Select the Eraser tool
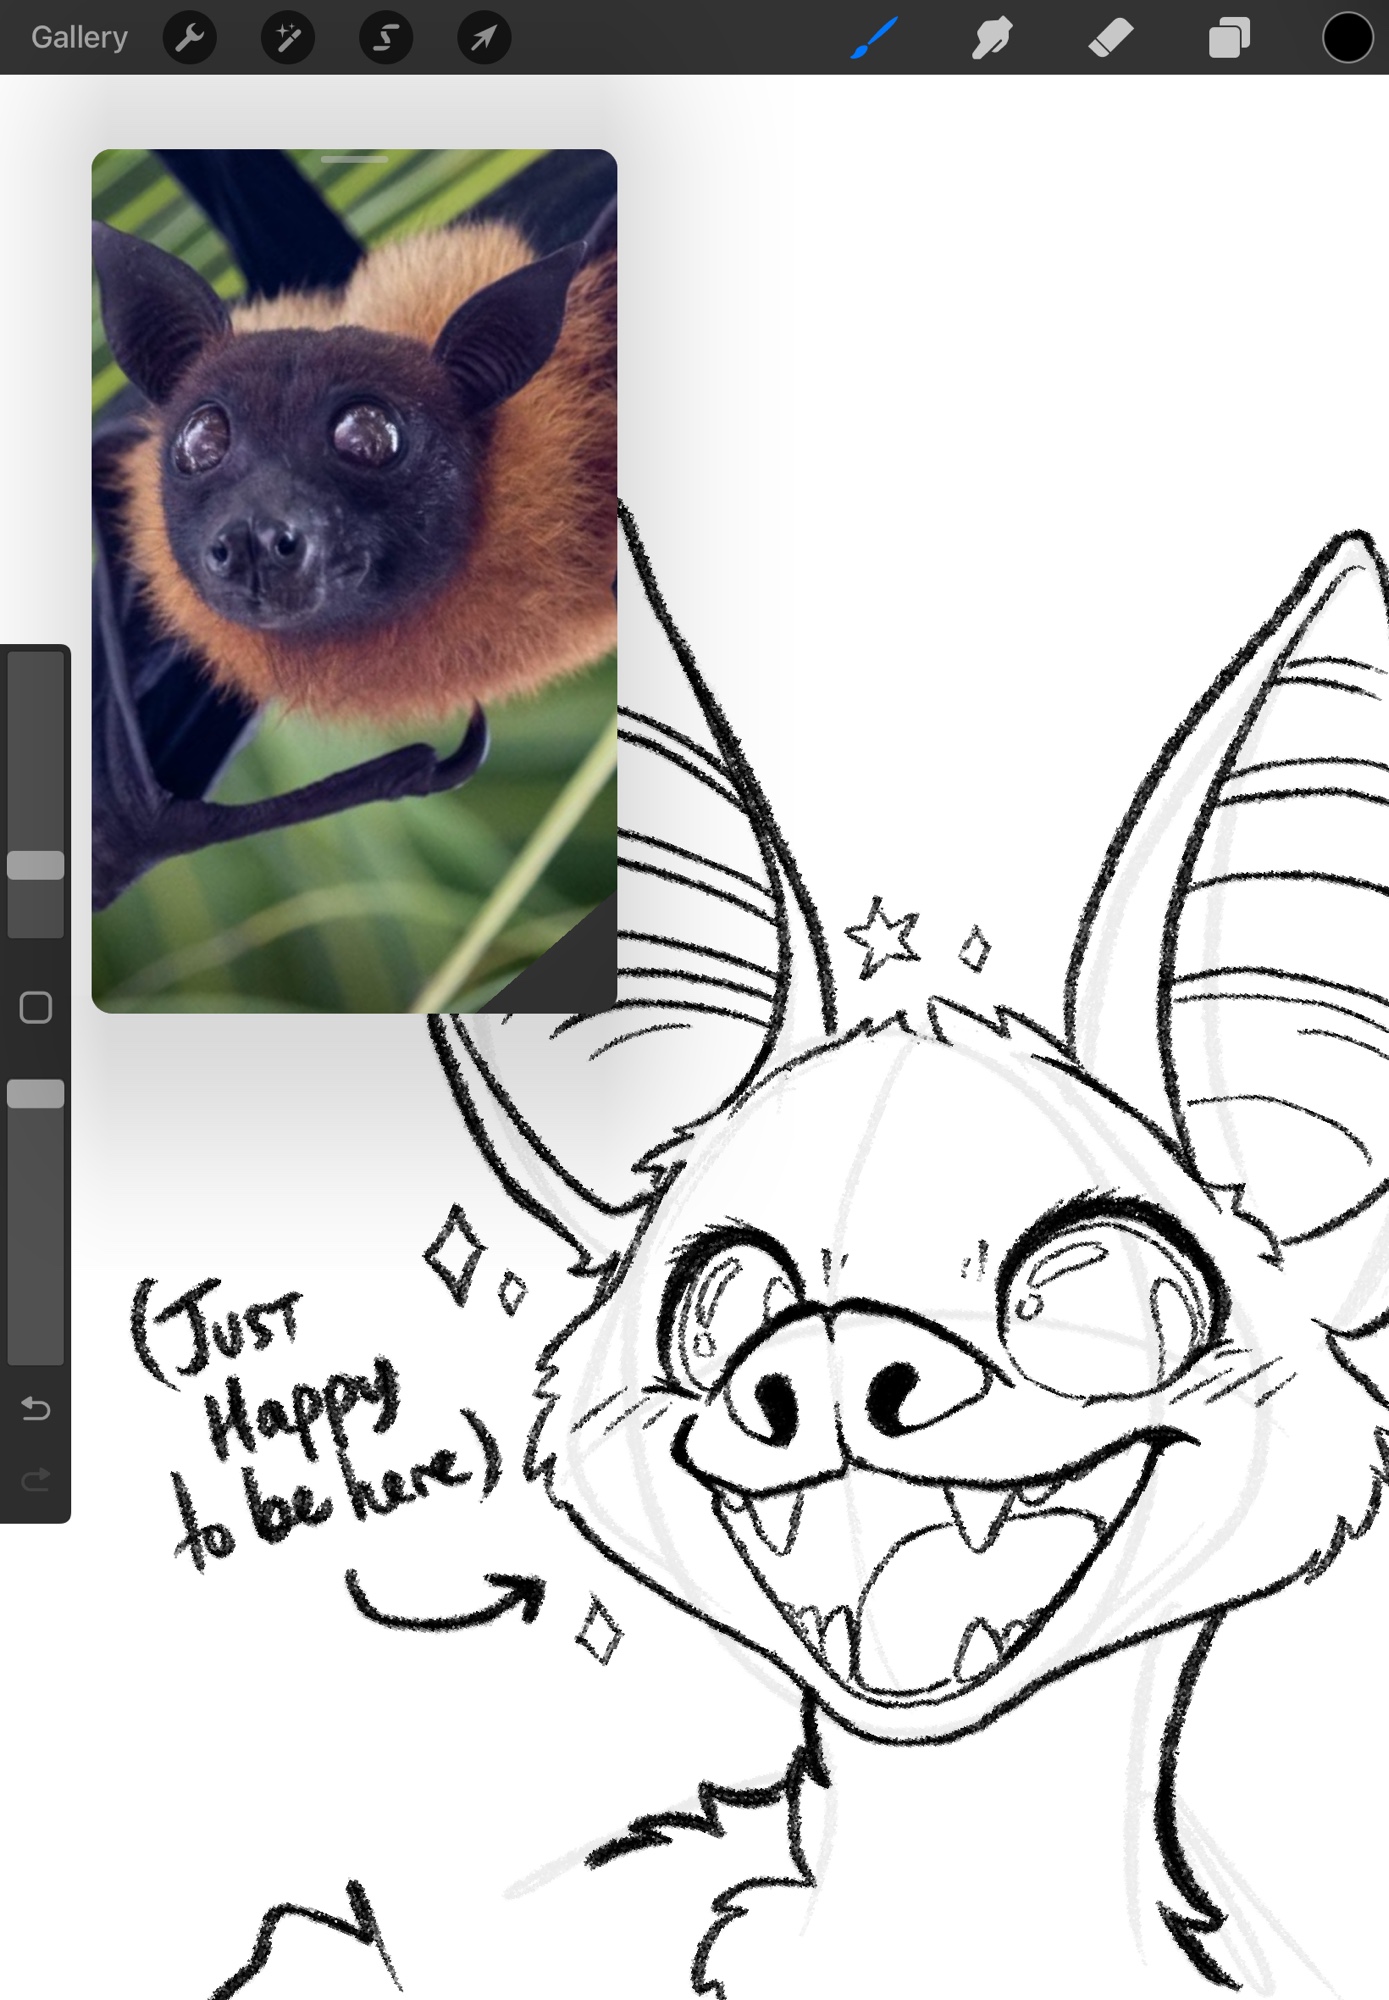This screenshot has width=1389, height=2000. pos(1110,38)
